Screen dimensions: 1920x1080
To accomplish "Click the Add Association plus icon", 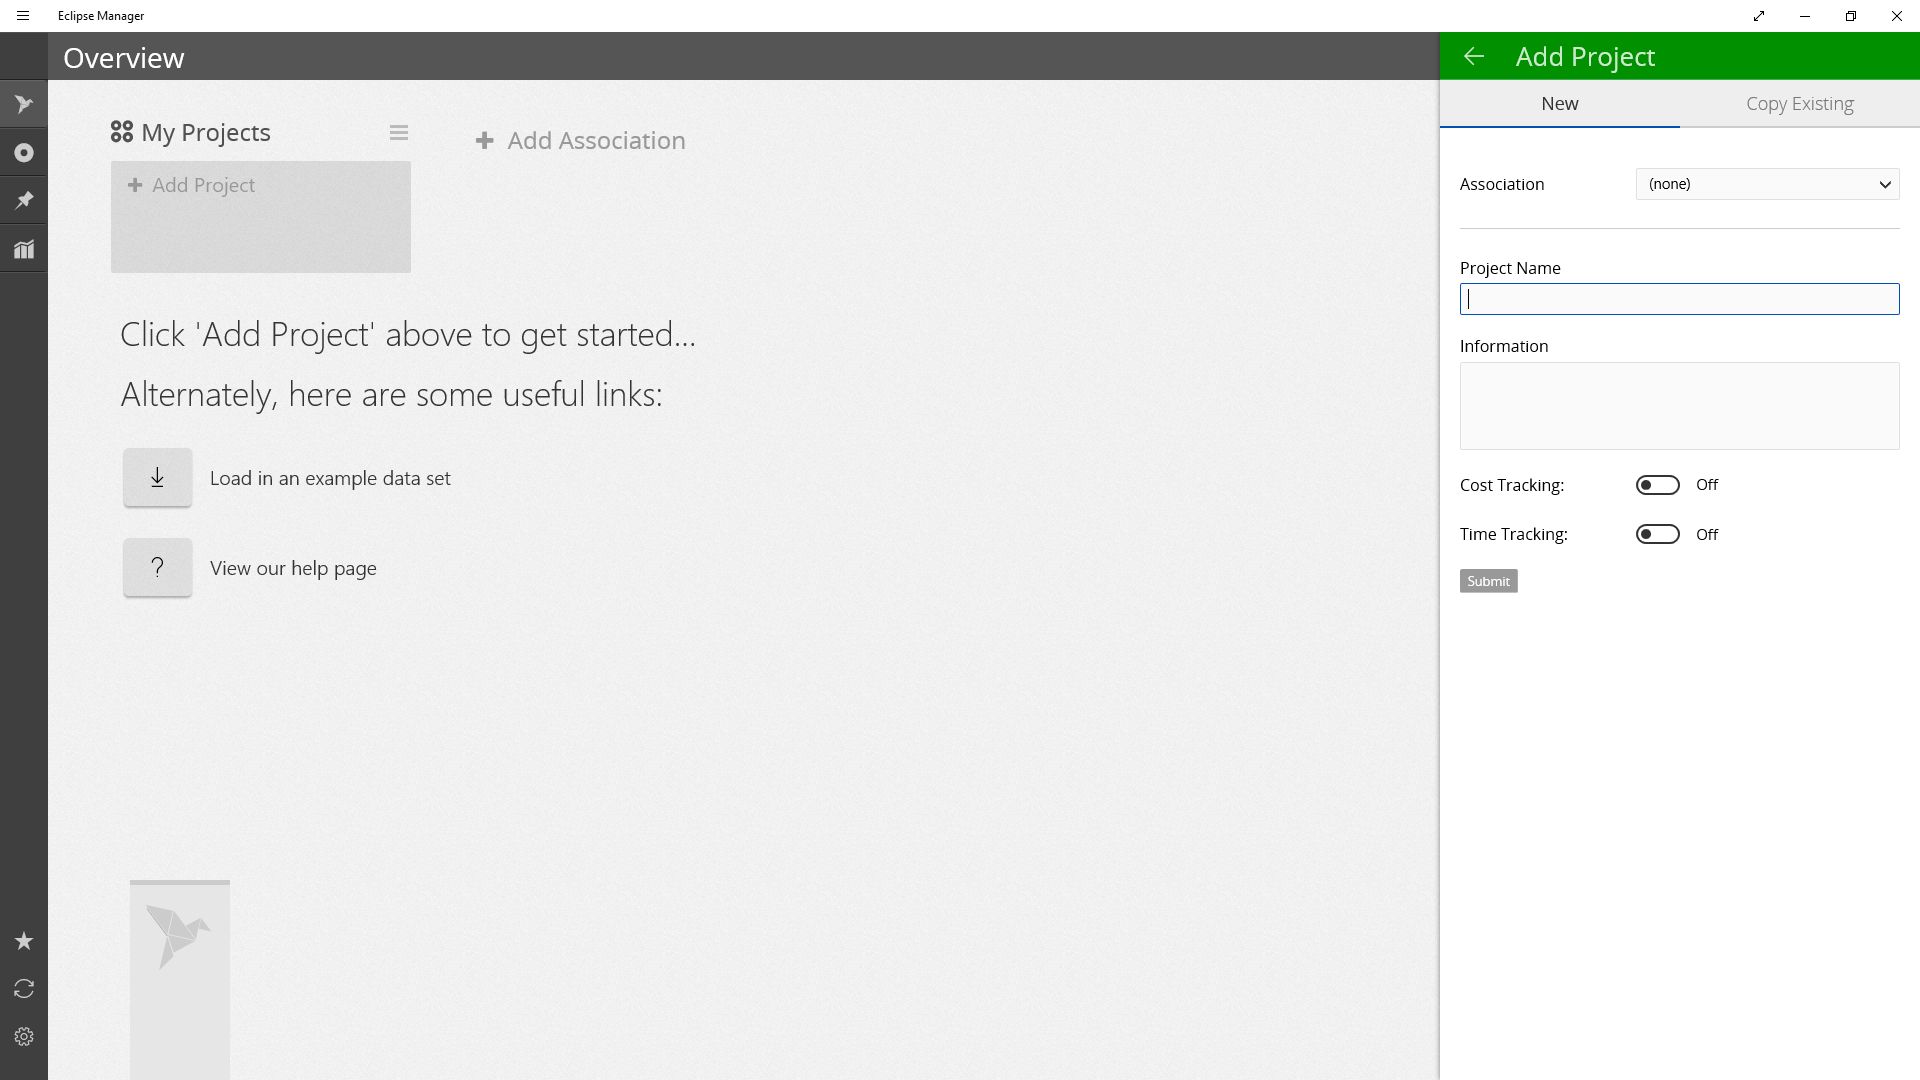I will [x=487, y=140].
